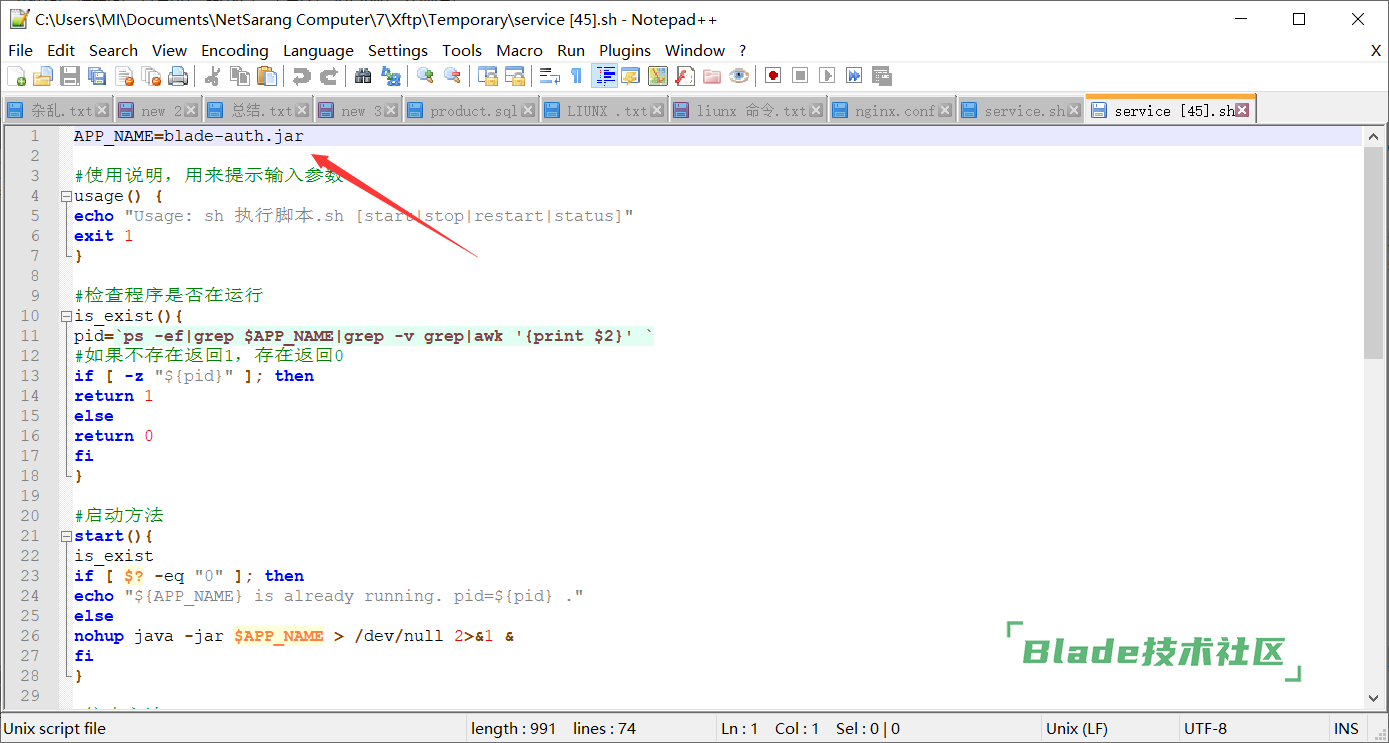Collapse the is_exist() fold marker
This screenshot has width=1389, height=743.
tap(66, 316)
